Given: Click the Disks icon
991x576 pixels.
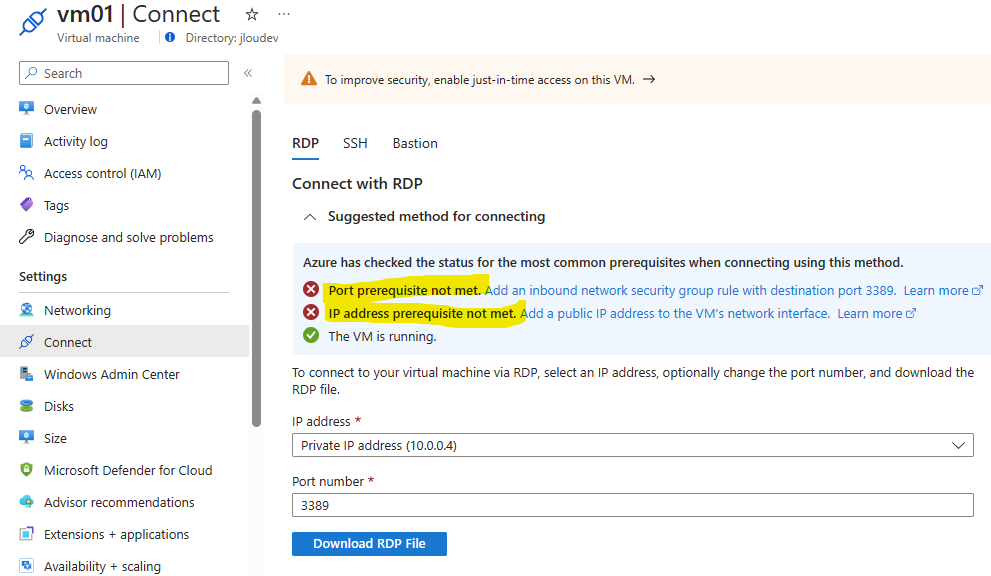Looking at the screenshot, I should click(x=27, y=406).
